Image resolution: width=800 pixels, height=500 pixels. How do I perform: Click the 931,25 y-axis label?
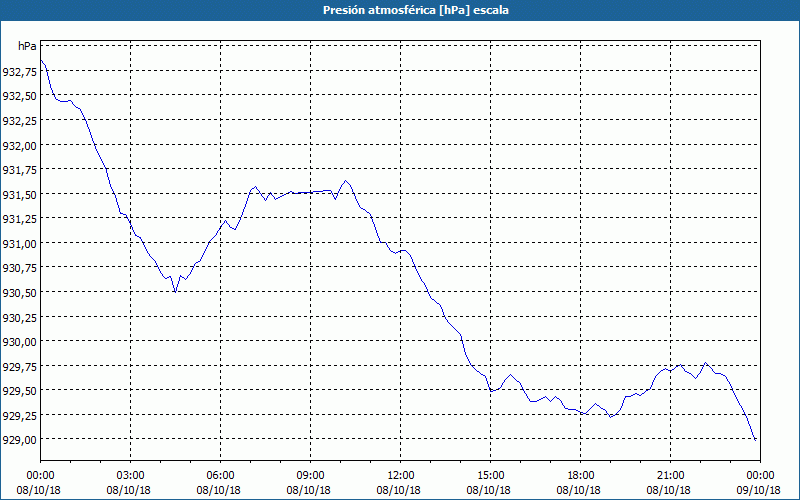(x=19, y=219)
